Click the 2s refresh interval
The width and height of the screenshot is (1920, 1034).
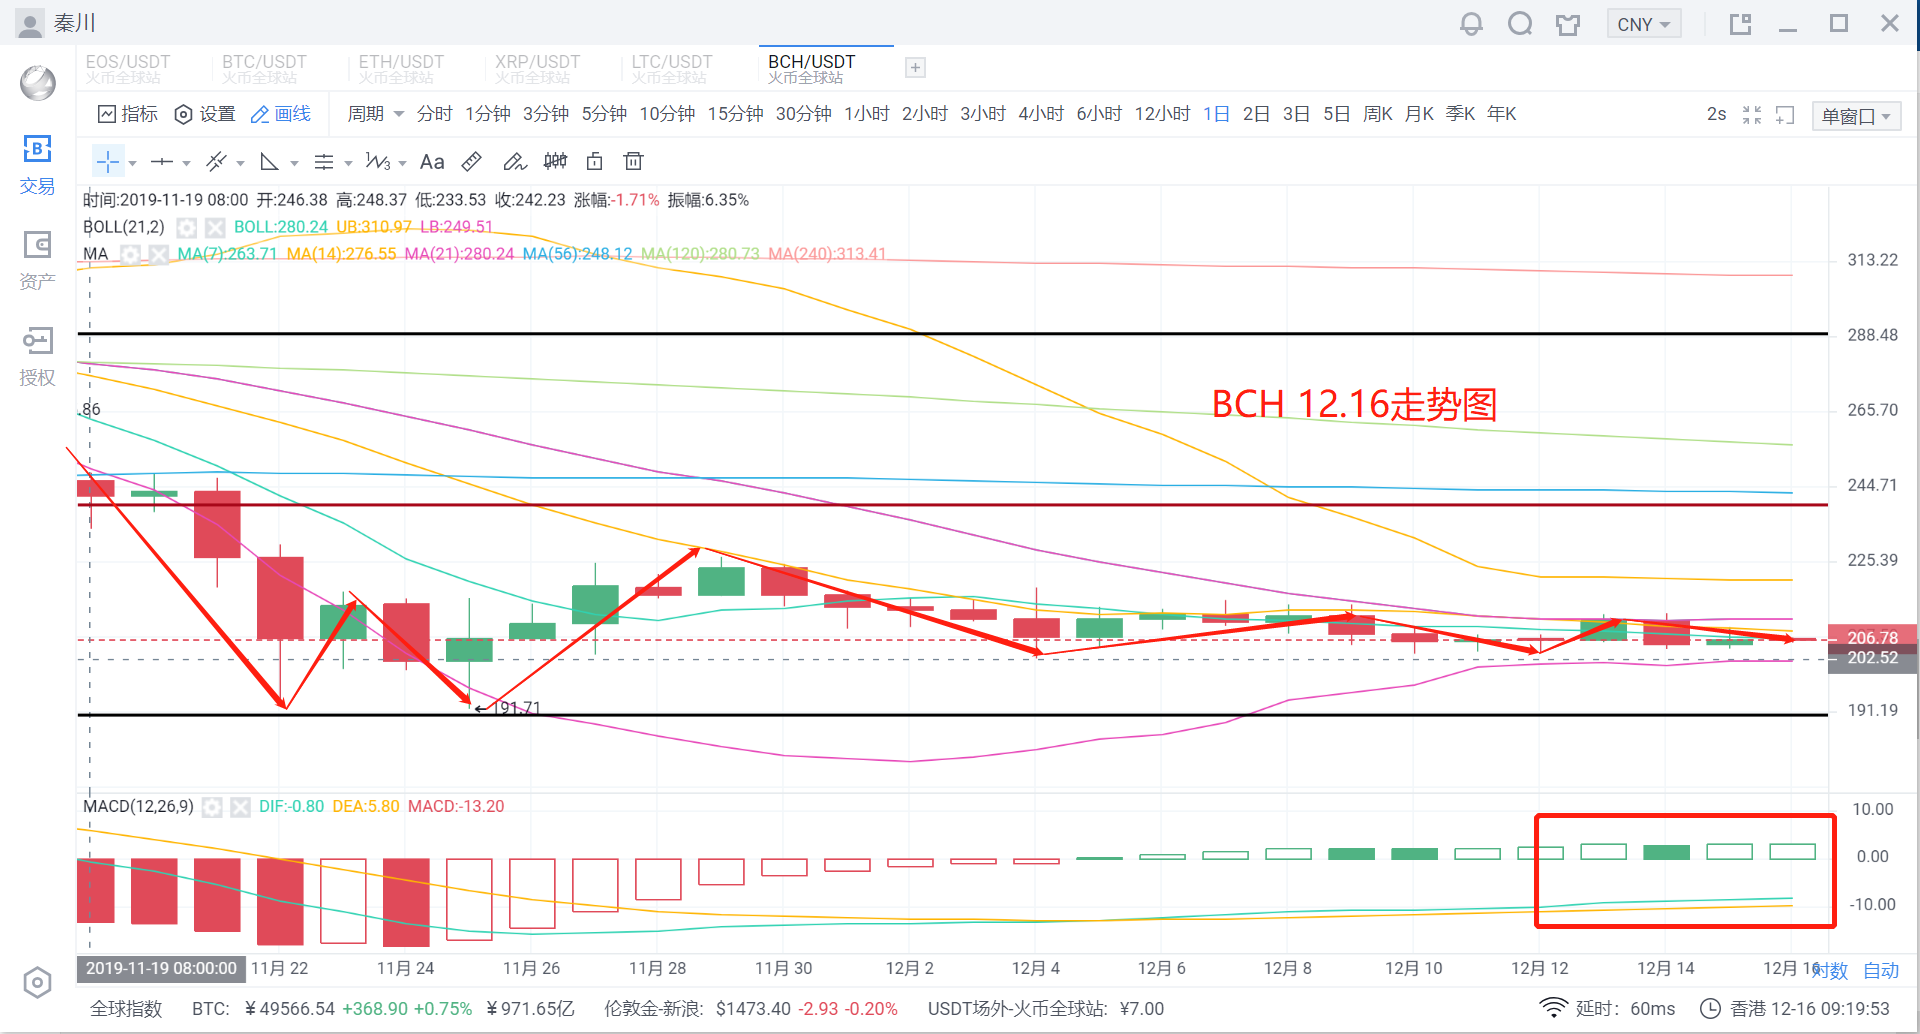coord(1716,114)
